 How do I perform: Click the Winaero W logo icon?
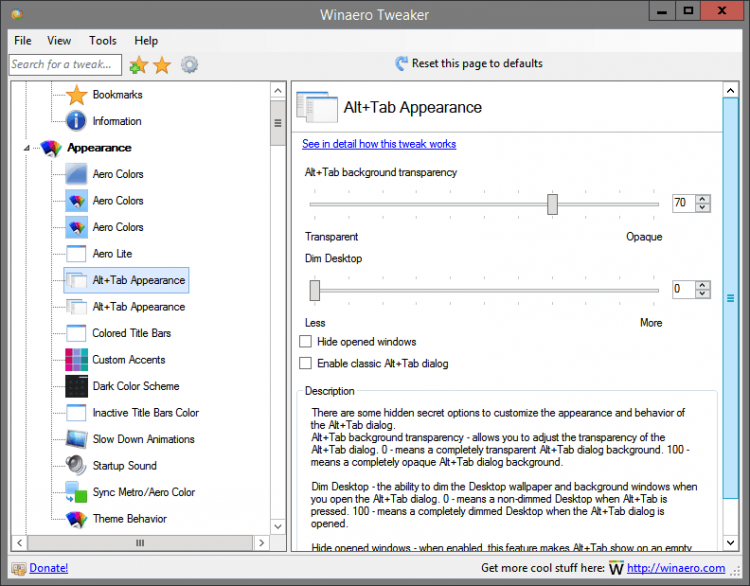pyautogui.click(x=616, y=568)
